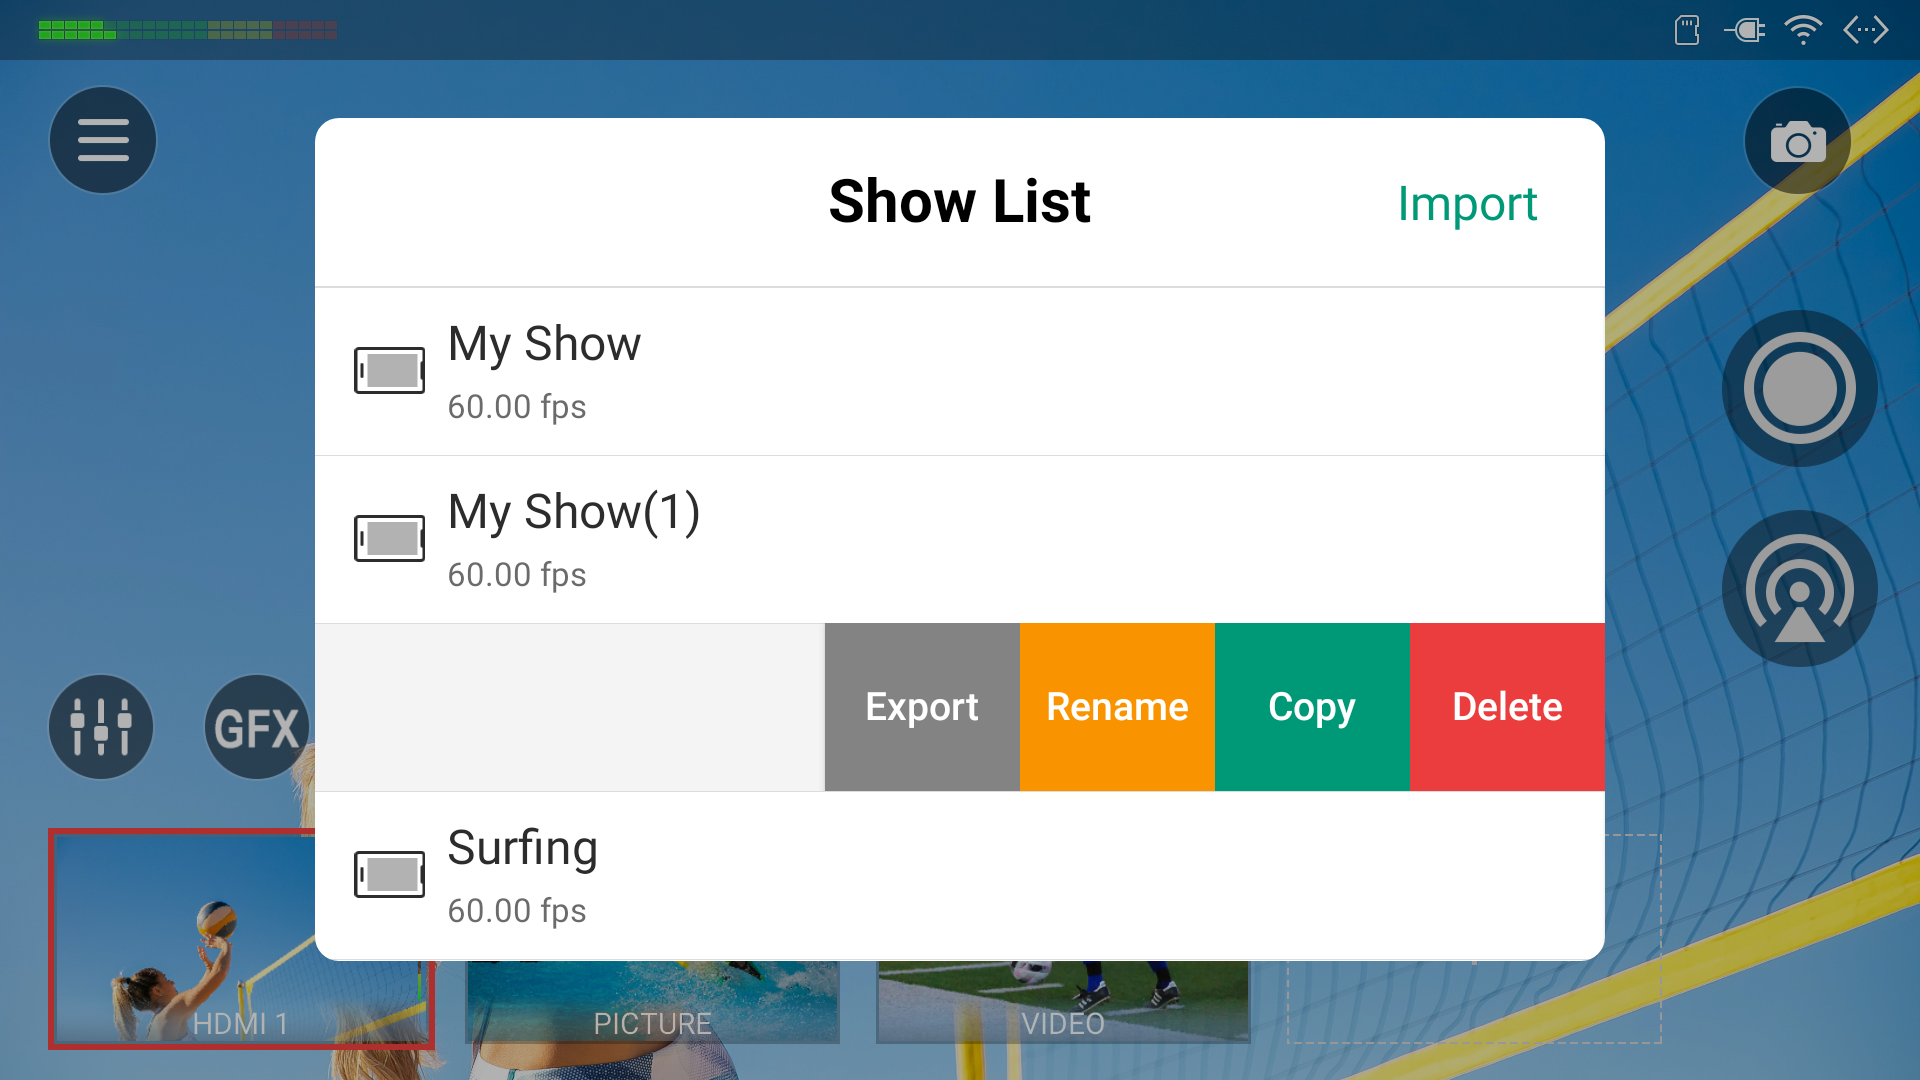Tap the power plug status icon
The height and width of the screenshot is (1080, 1920).
tap(1745, 30)
